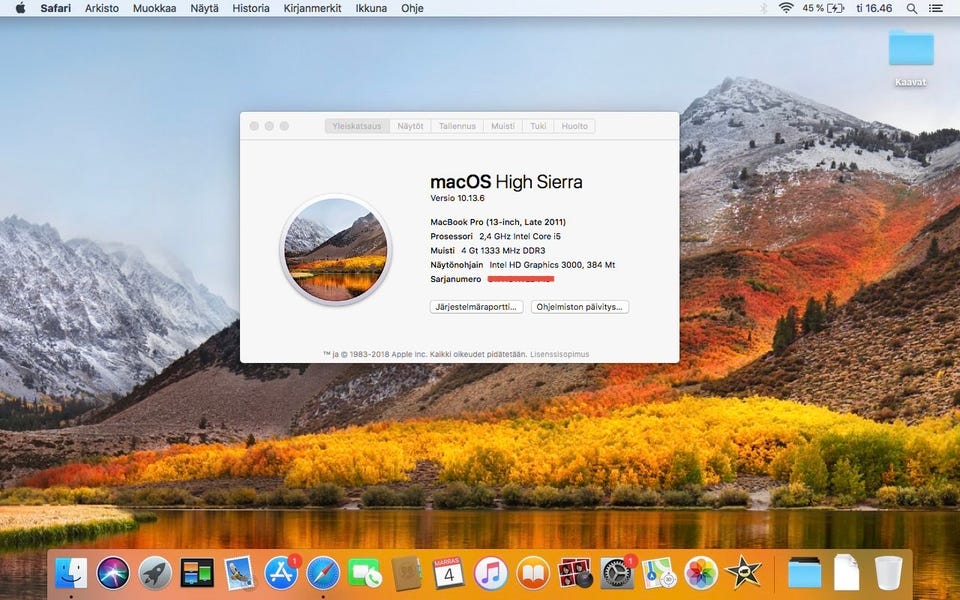Image resolution: width=960 pixels, height=600 pixels.
Task: Open Mail stamp icon in dock
Action: coord(239,573)
